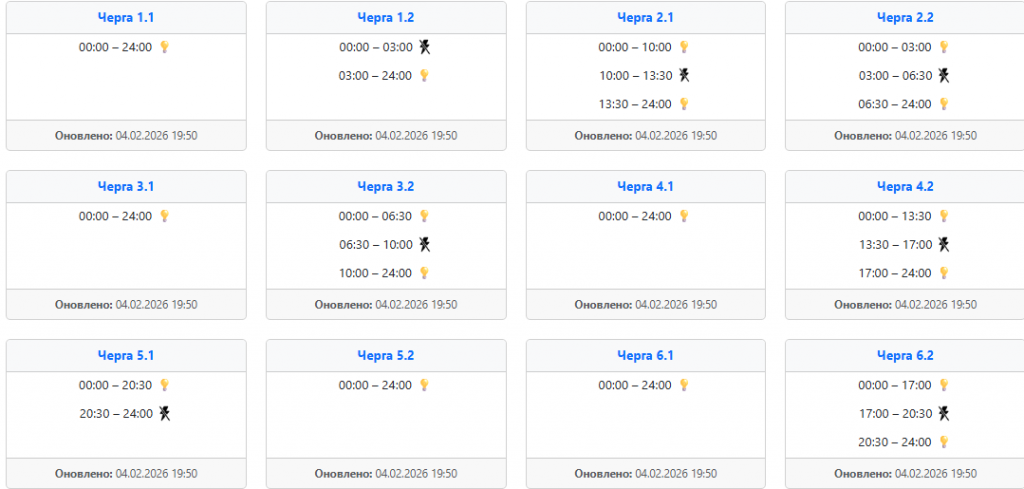Click the Оновлено timestamp in Черга 2.2

(905, 136)
